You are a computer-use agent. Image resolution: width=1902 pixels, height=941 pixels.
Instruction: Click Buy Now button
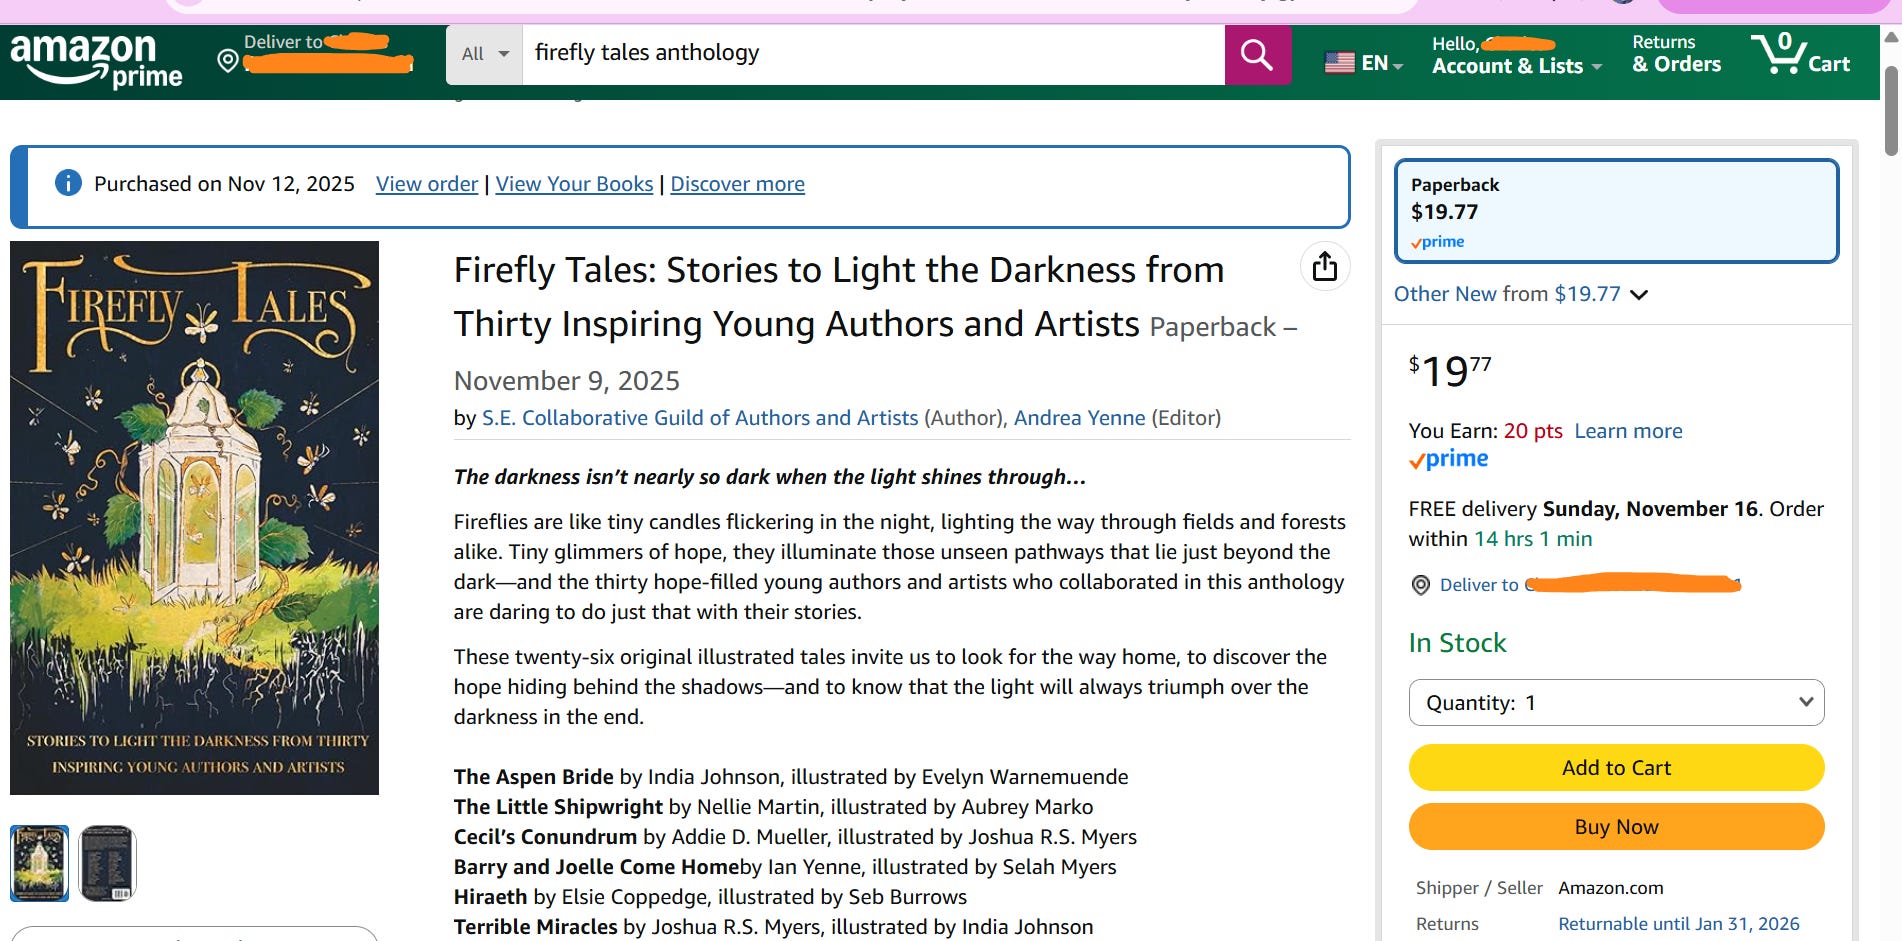pos(1616,827)
